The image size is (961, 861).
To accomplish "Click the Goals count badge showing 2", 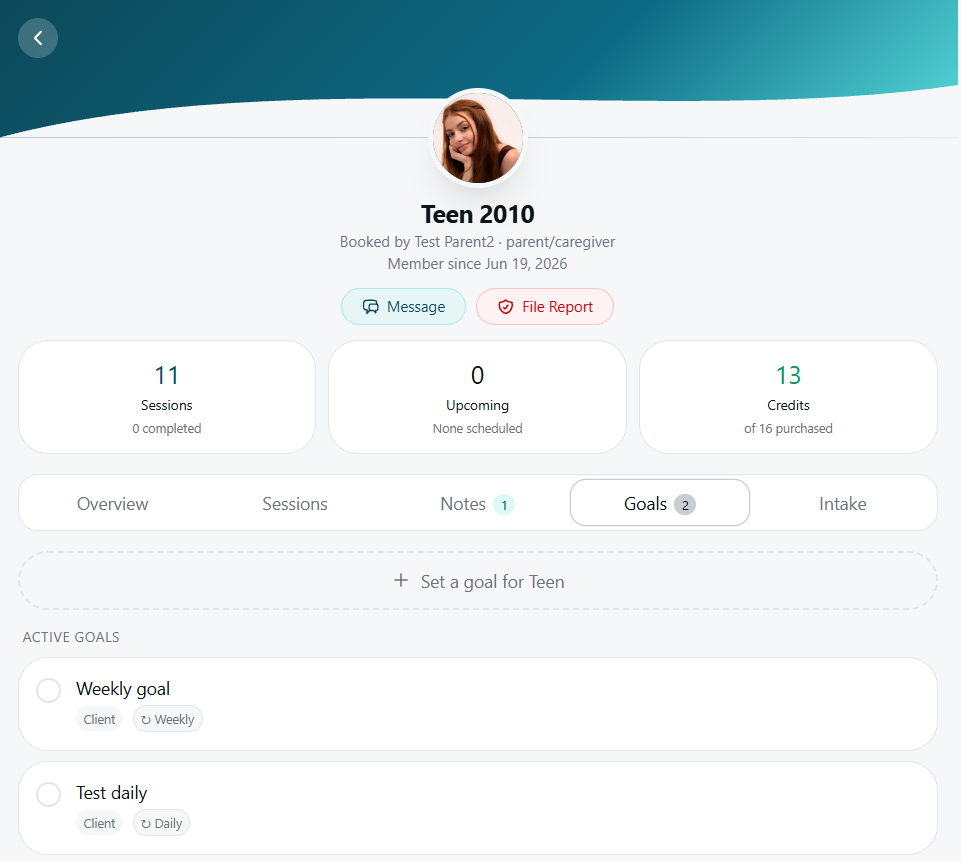I will (x=685, y=505).
